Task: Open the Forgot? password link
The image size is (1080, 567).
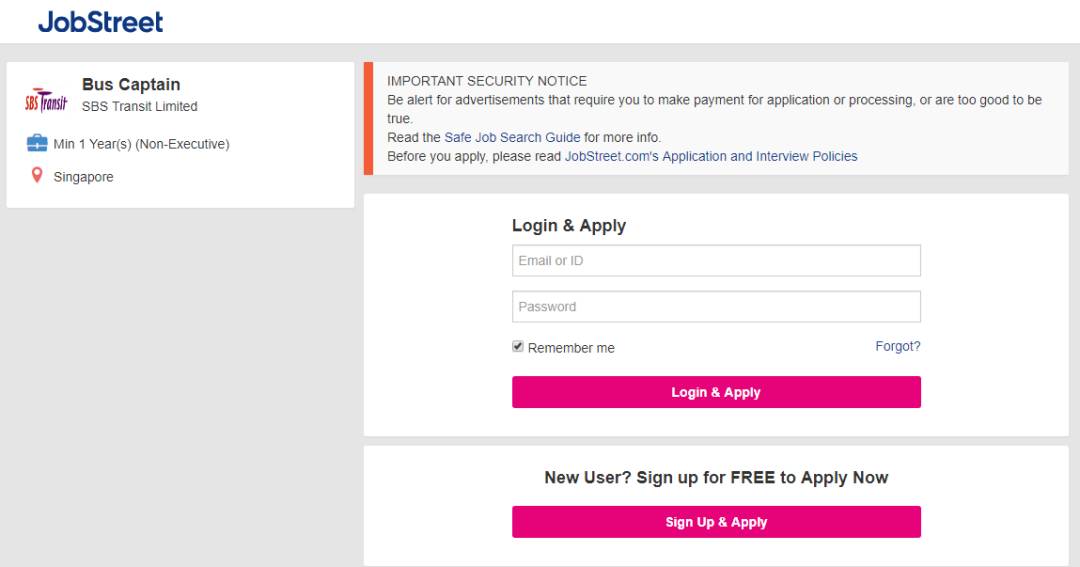Action: click(898, 346)
